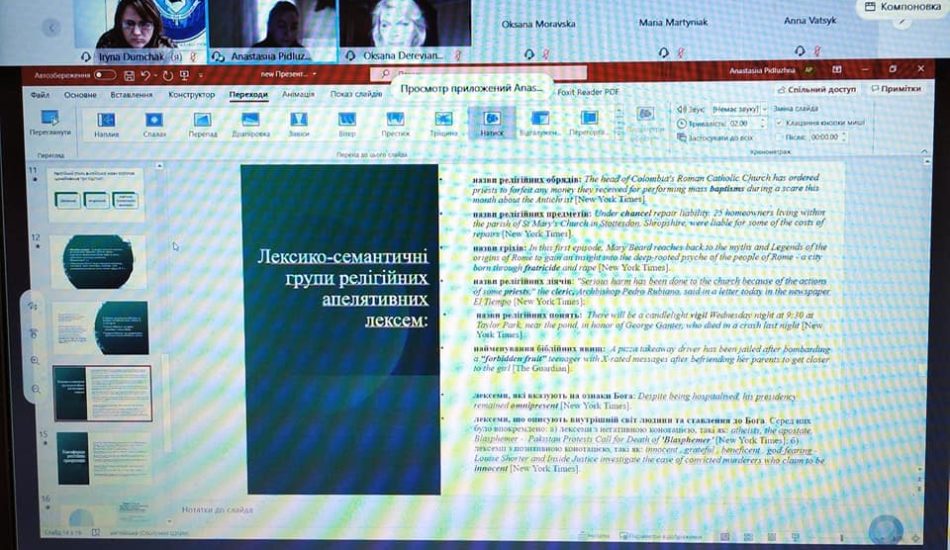950x550 pixels.
Task: Enable the 'Після' advance-after checkbox
Action: click(x=780, y=136)
